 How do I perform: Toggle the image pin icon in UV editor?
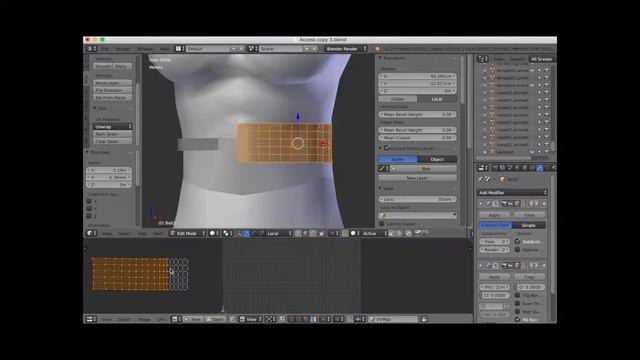[232, 319]
